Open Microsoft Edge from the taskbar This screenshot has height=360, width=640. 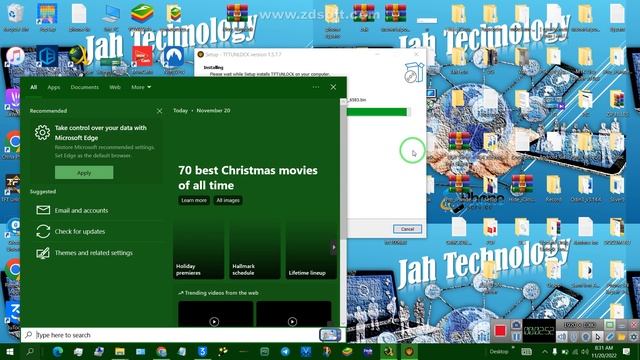[58, 351]
